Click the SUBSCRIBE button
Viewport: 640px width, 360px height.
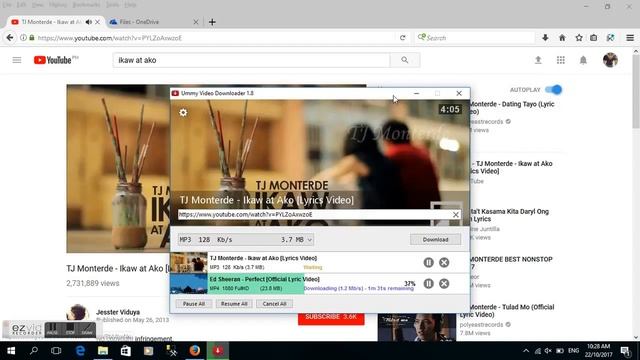coord(331,318)
